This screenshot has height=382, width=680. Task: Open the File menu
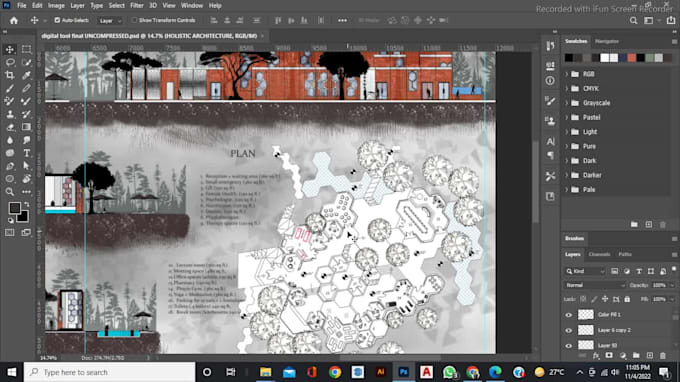coord(21,6)
